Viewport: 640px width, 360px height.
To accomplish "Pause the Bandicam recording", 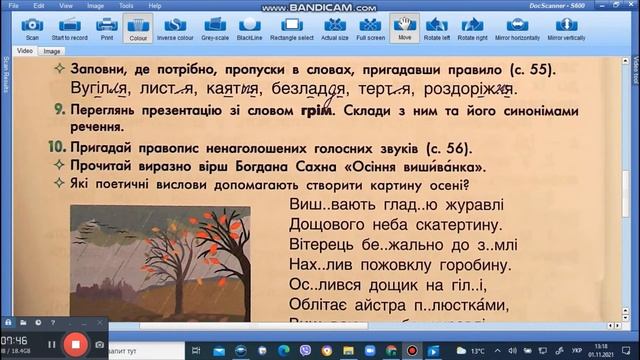I will [x=51, y=345].
